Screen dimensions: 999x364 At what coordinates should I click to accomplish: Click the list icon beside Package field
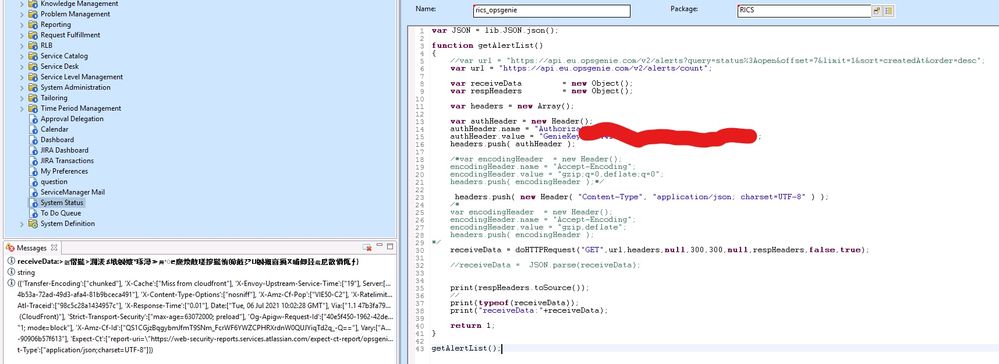(888, 11)
